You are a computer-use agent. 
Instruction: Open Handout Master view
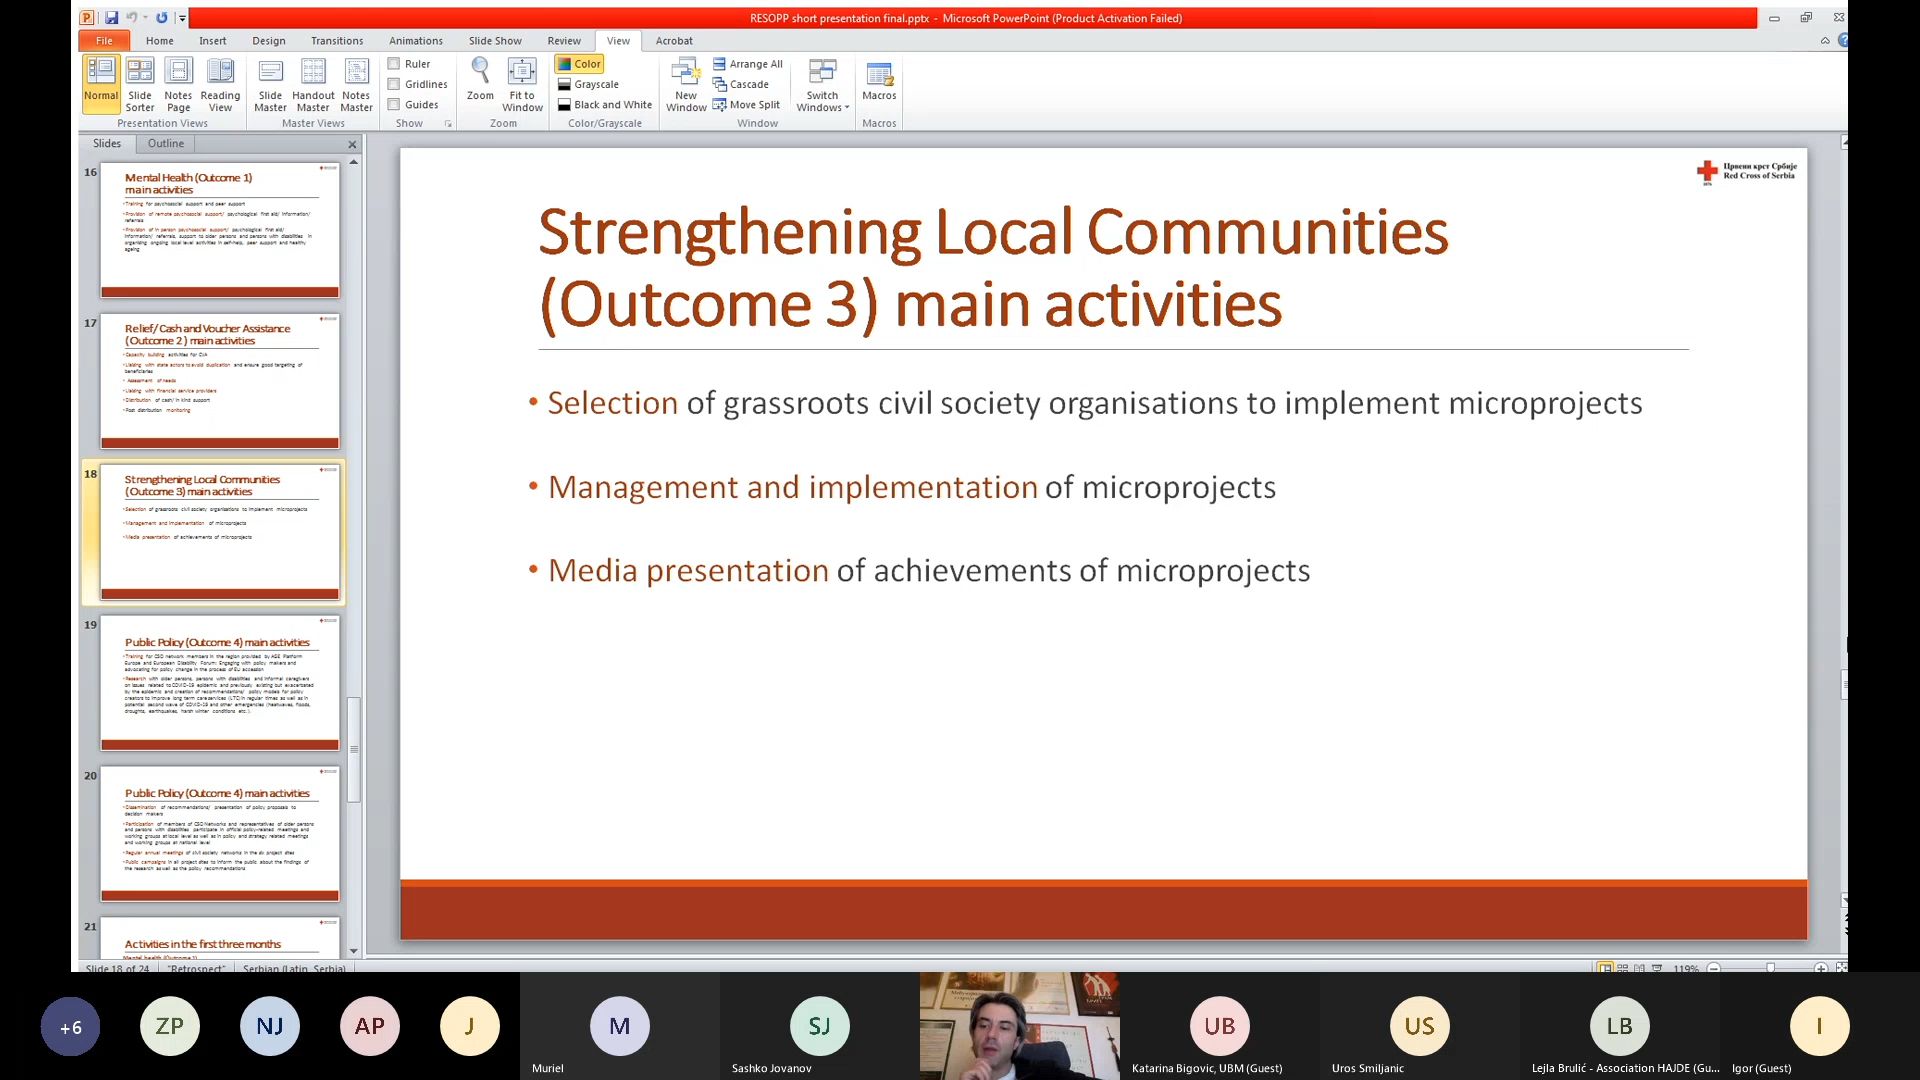coord(313,84)
